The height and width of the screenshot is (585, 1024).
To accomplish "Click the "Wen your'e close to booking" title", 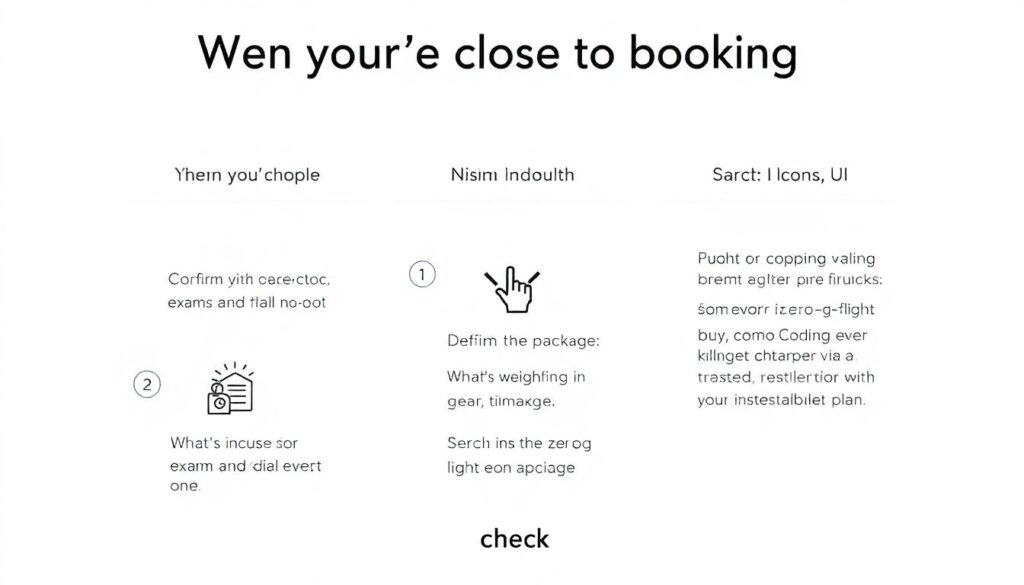I will pos(497,54).
